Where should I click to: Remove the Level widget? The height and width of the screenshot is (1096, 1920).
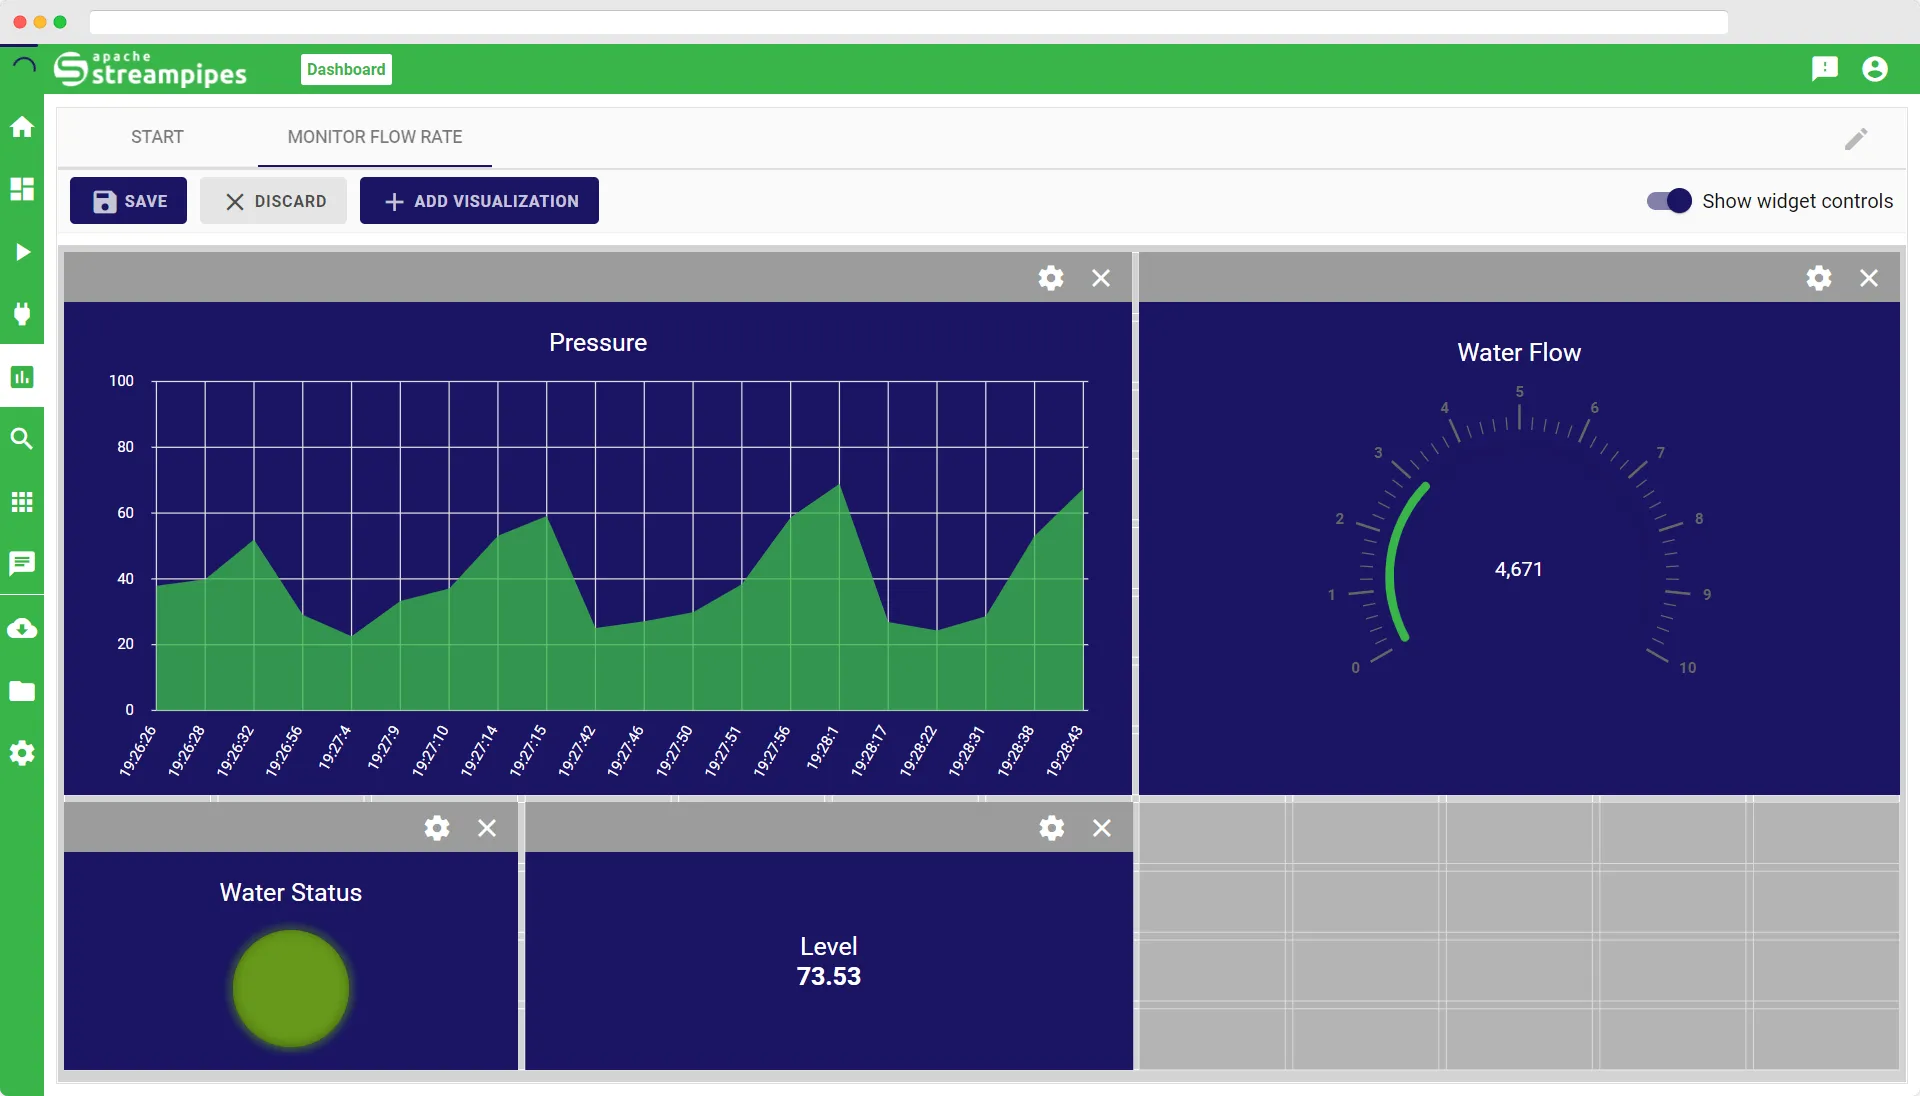(x=1101, y=828)
